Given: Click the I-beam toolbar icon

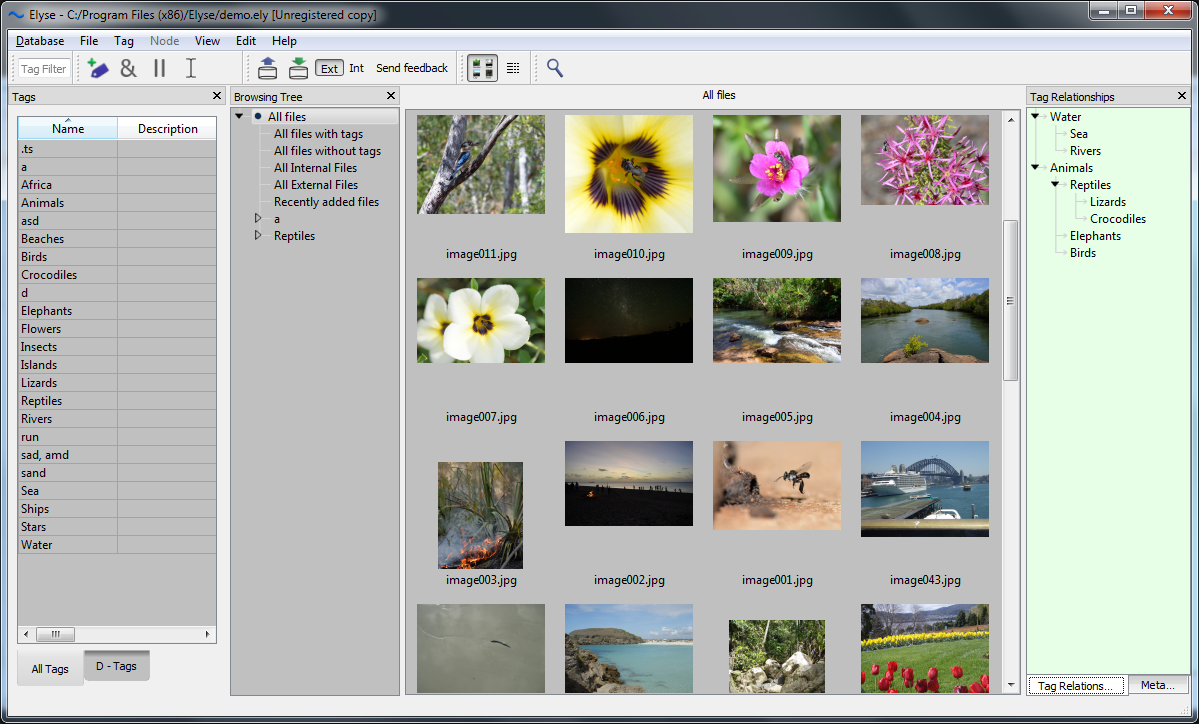Looking at the screenshot, I should click(190, 68).
